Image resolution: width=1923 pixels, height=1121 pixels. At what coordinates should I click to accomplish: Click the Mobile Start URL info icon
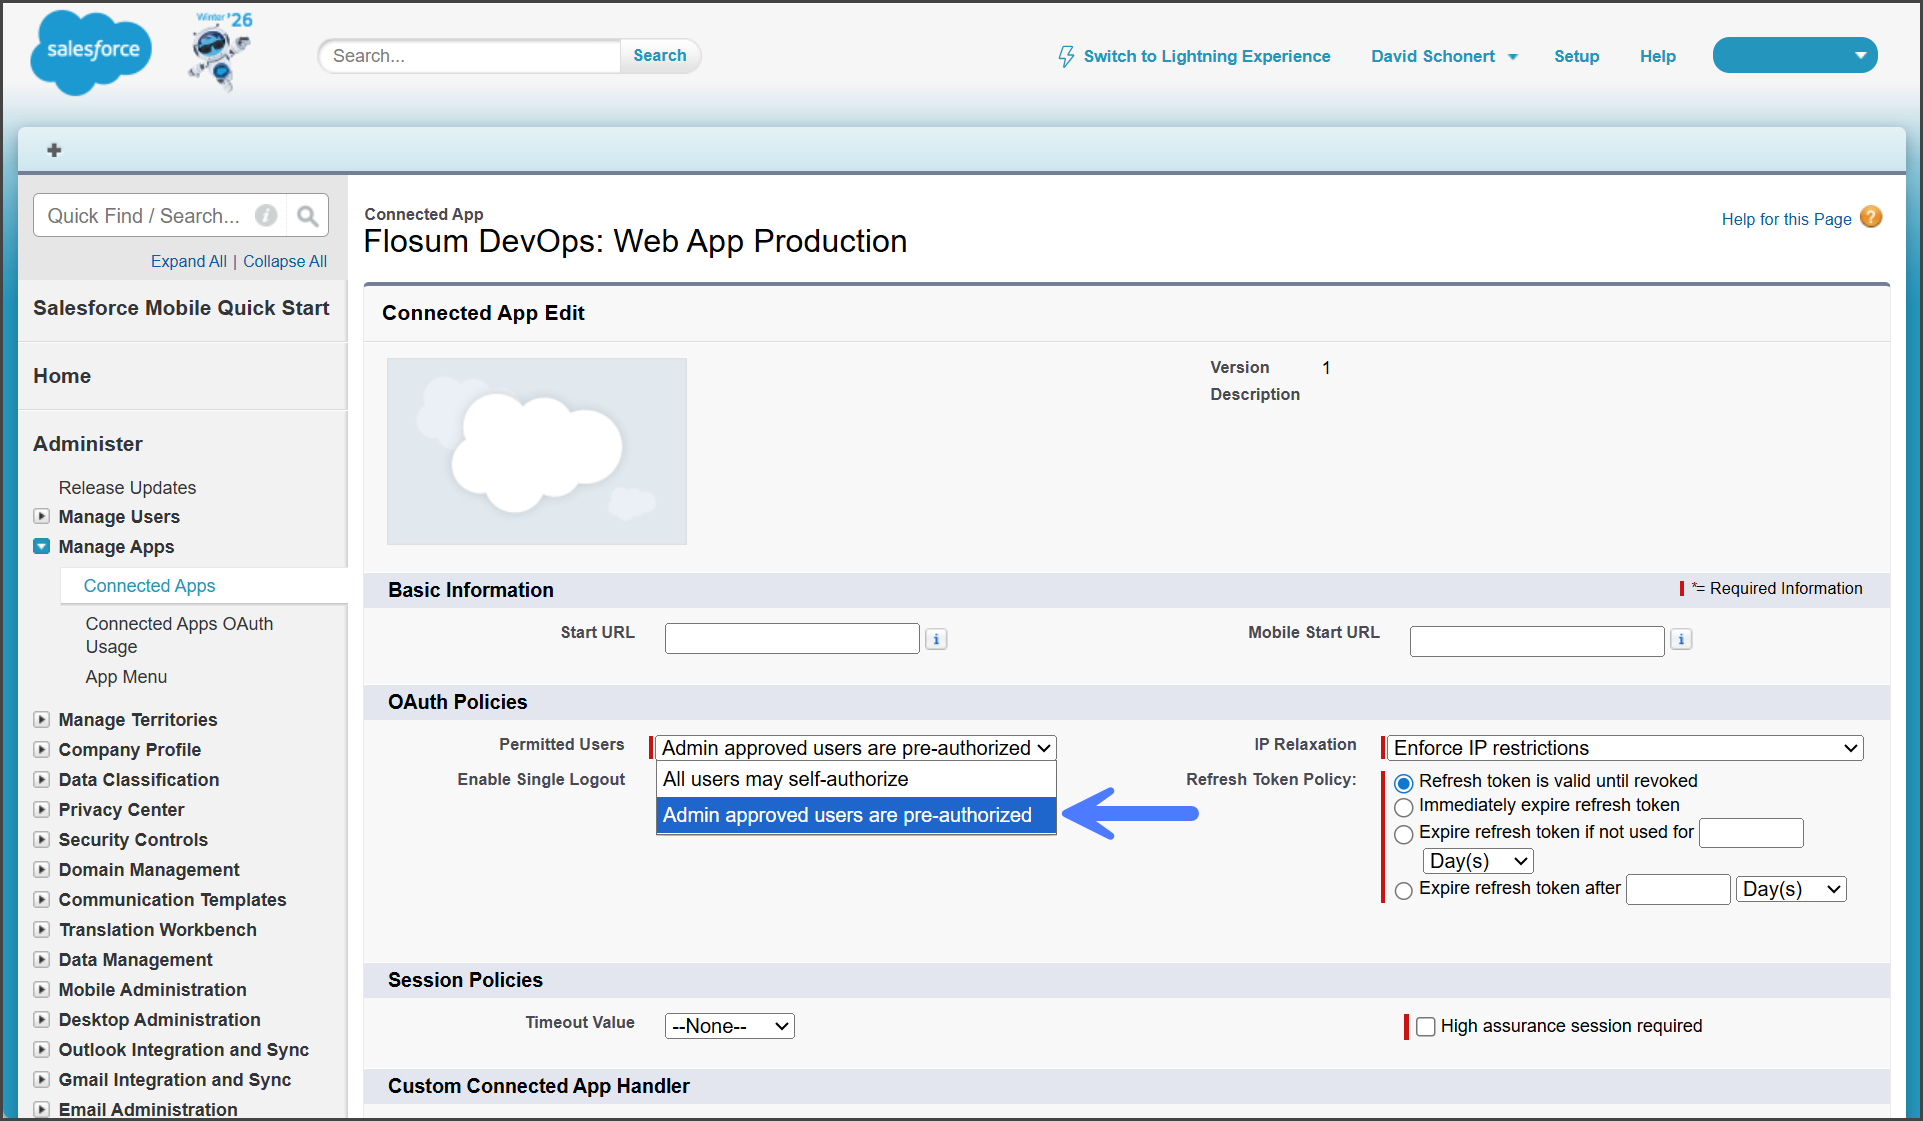click(1681, 639)
